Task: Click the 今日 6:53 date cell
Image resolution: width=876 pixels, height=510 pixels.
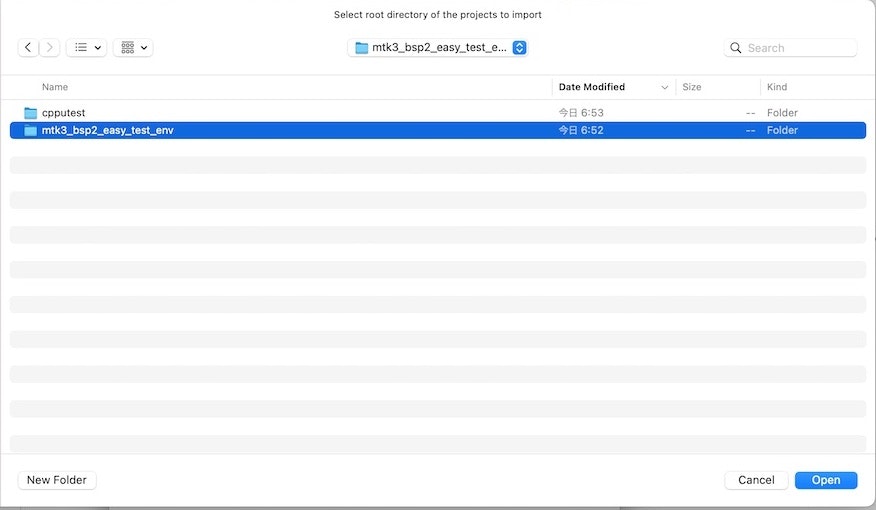Action: click(x=581, y=113)
